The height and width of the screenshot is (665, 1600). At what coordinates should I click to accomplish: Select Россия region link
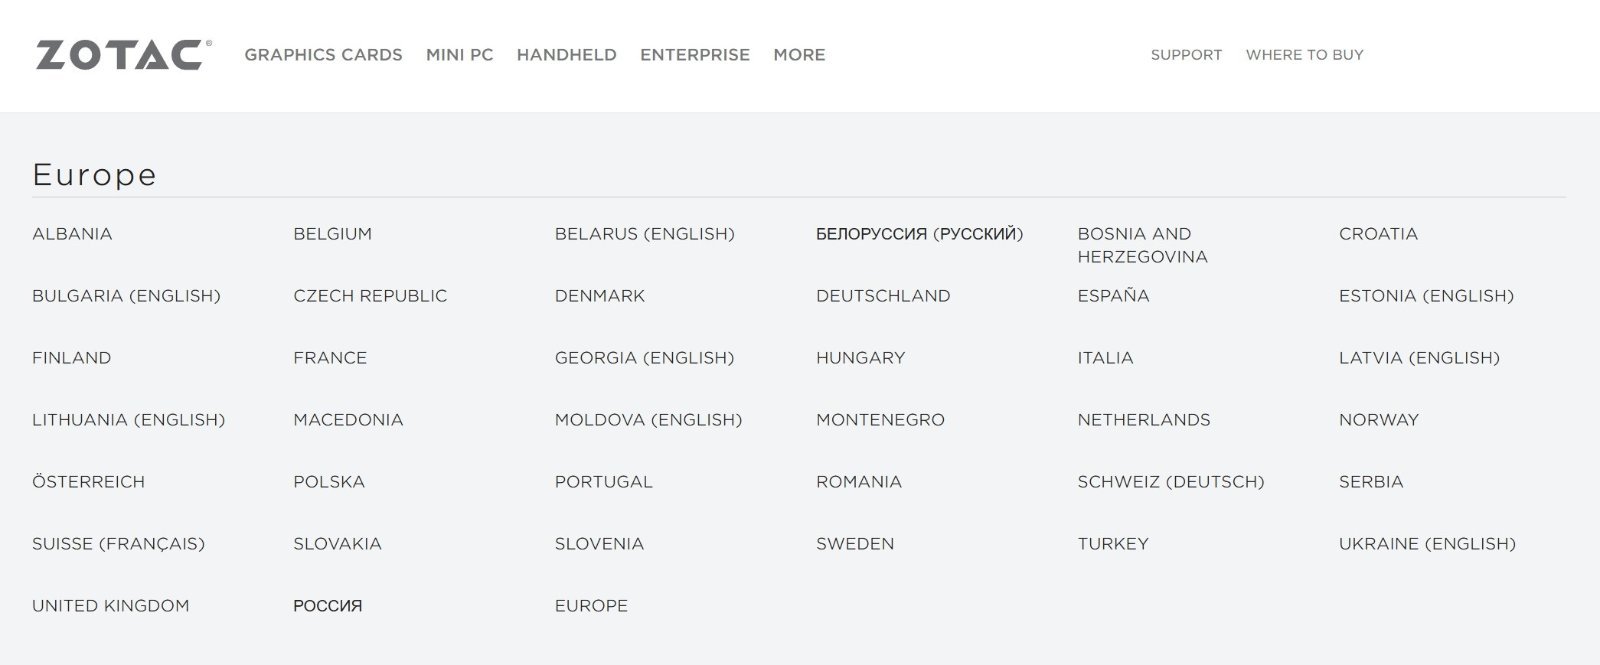pos(327,606)
